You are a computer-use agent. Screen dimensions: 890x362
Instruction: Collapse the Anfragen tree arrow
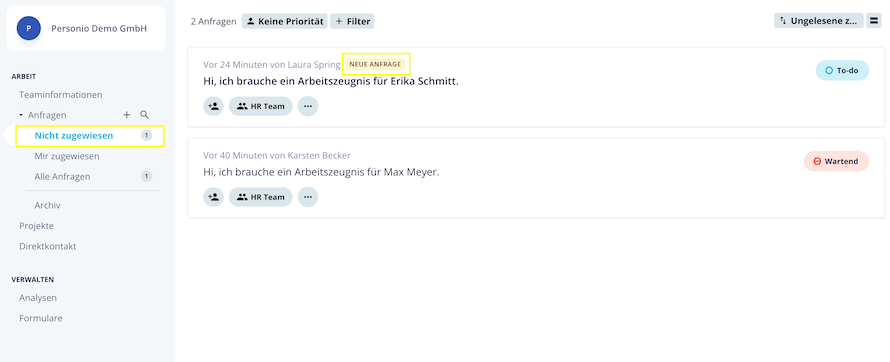21,115
